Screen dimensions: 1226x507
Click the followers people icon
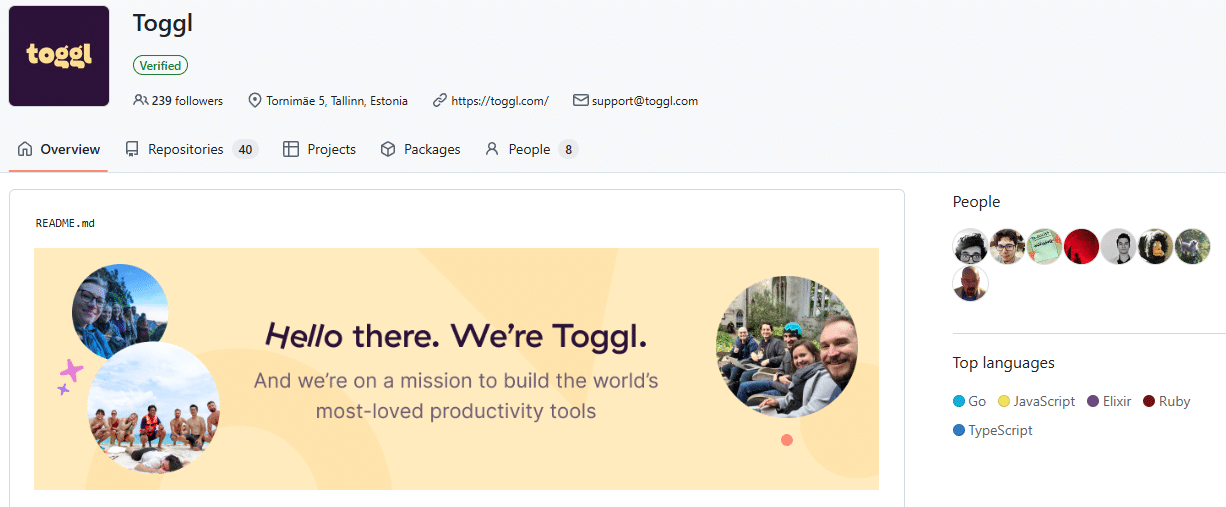tap(140, 101)
